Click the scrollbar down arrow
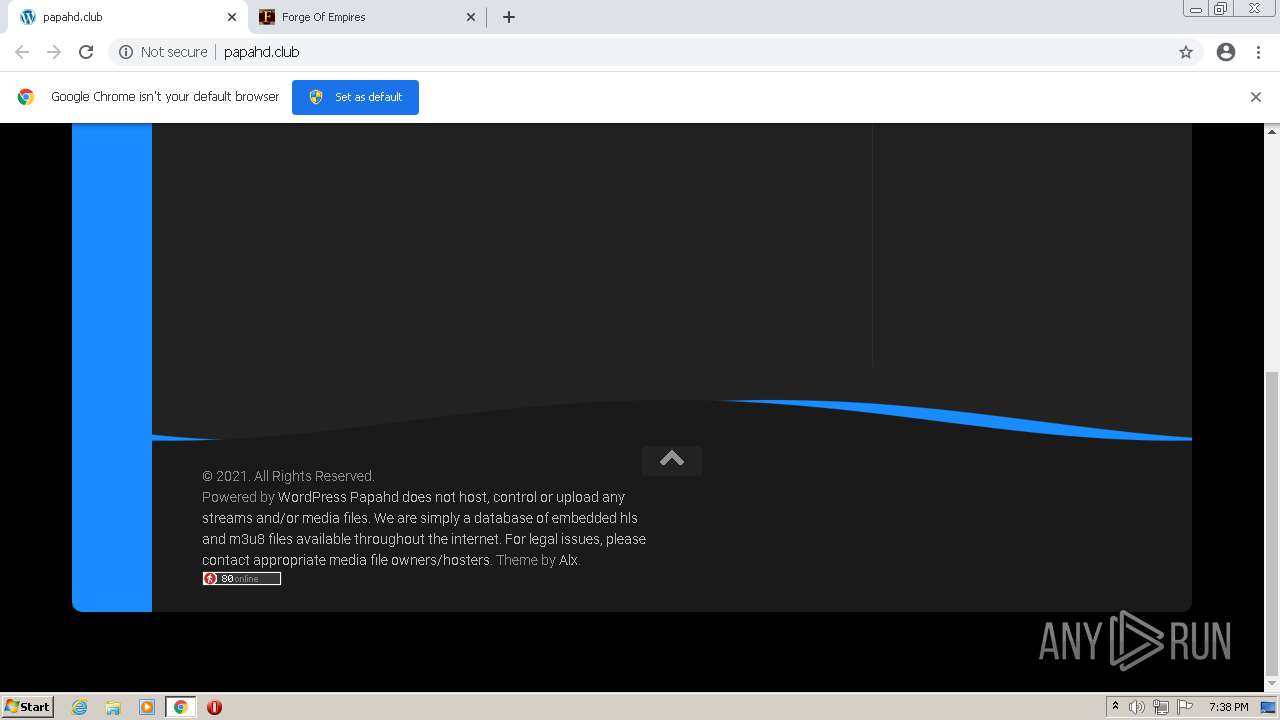 point(1272,682)
